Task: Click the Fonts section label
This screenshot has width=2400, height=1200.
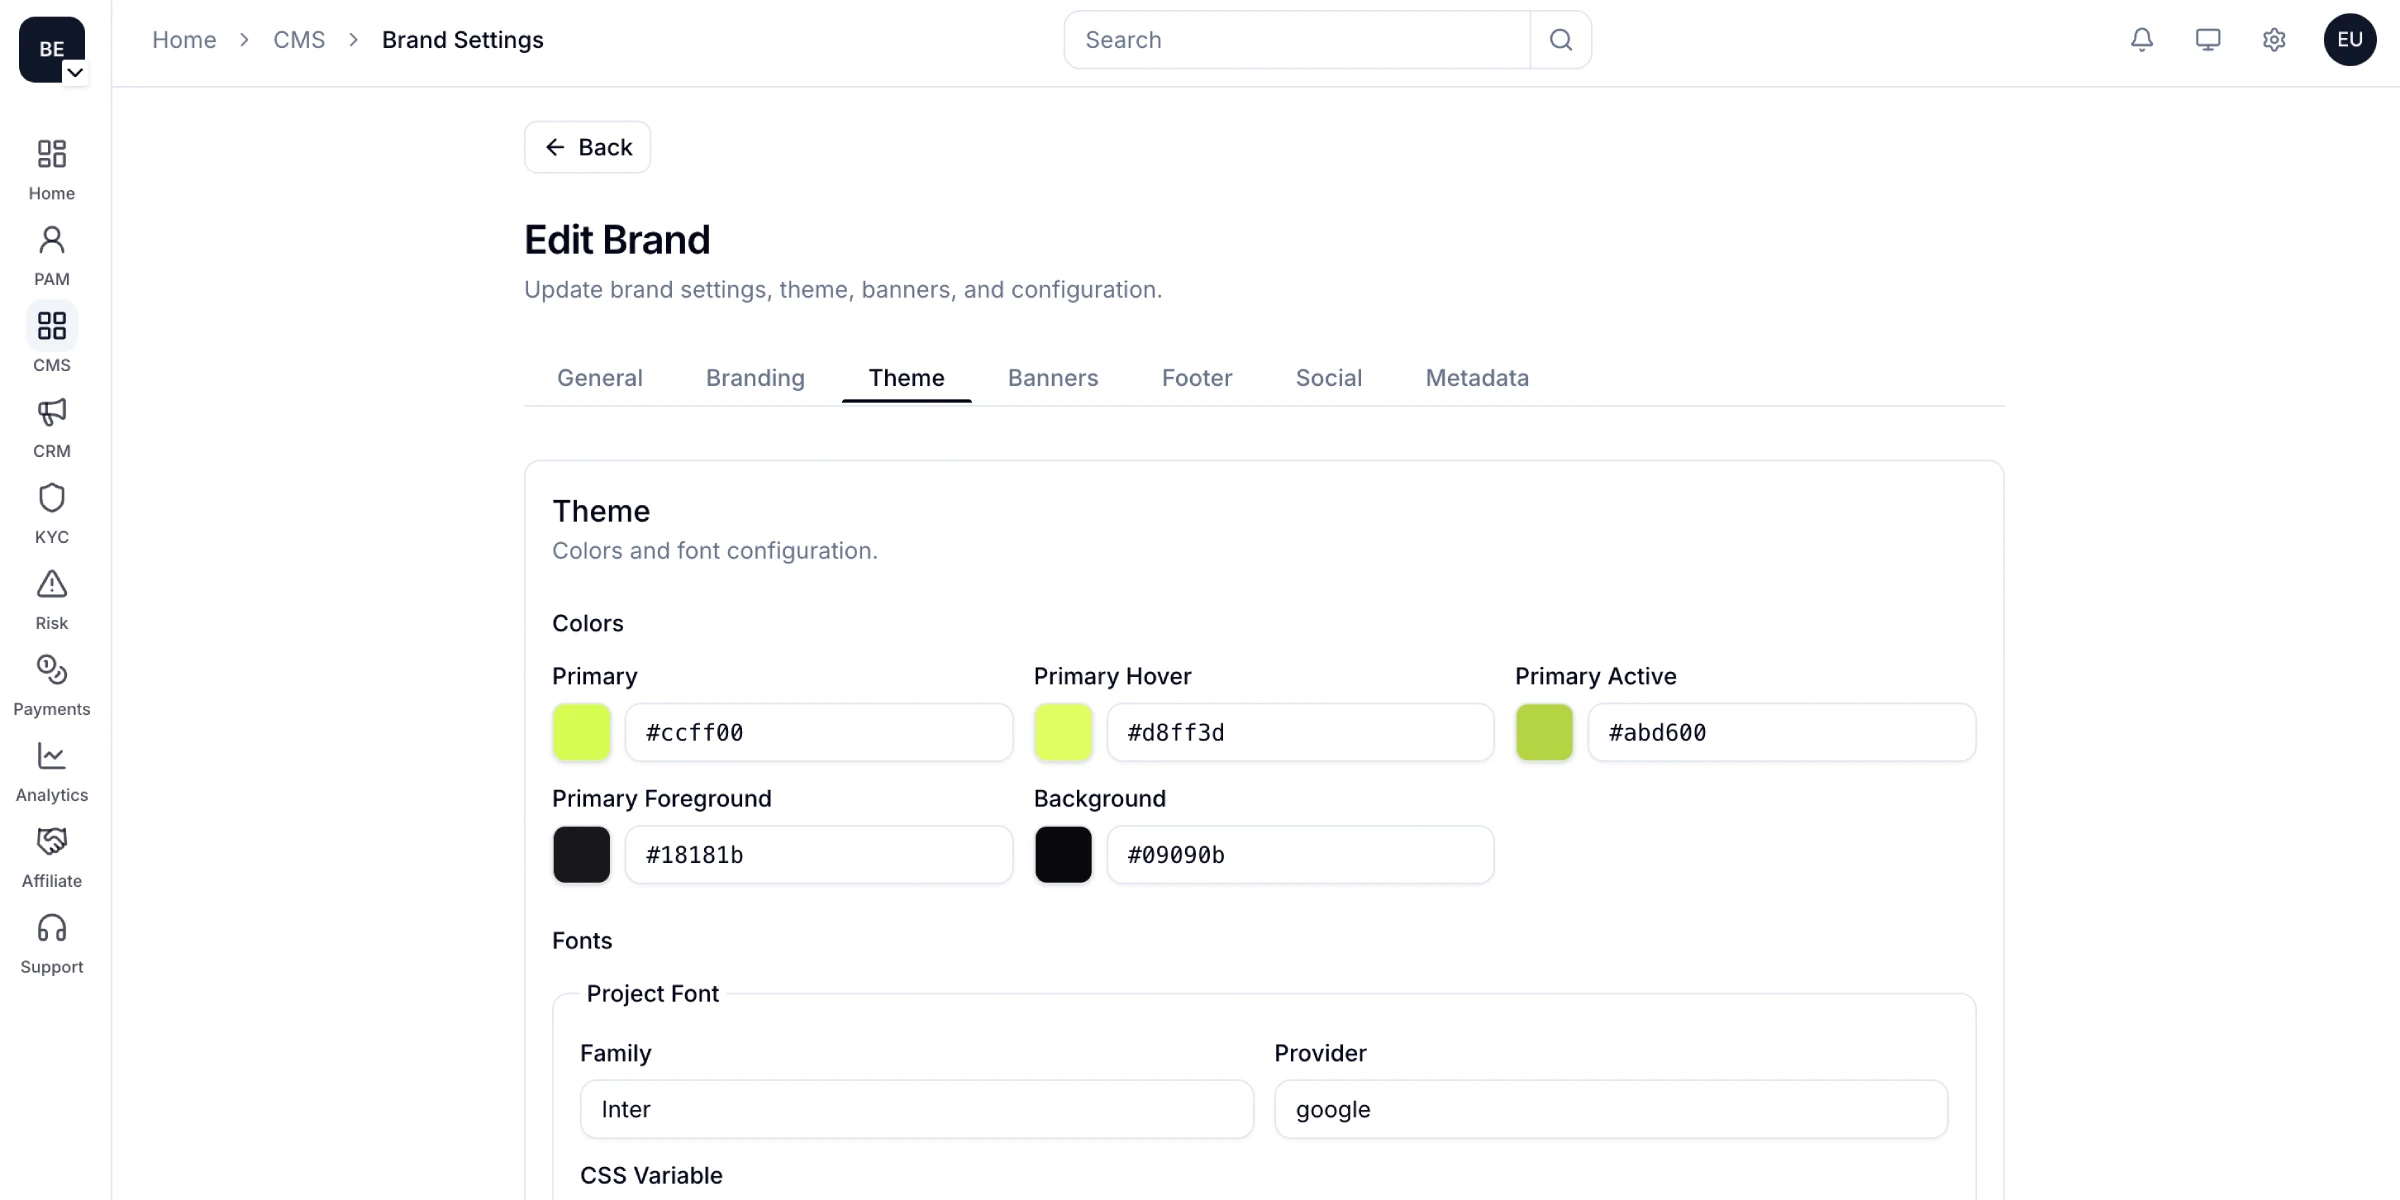Action: (x=582, y=941)
